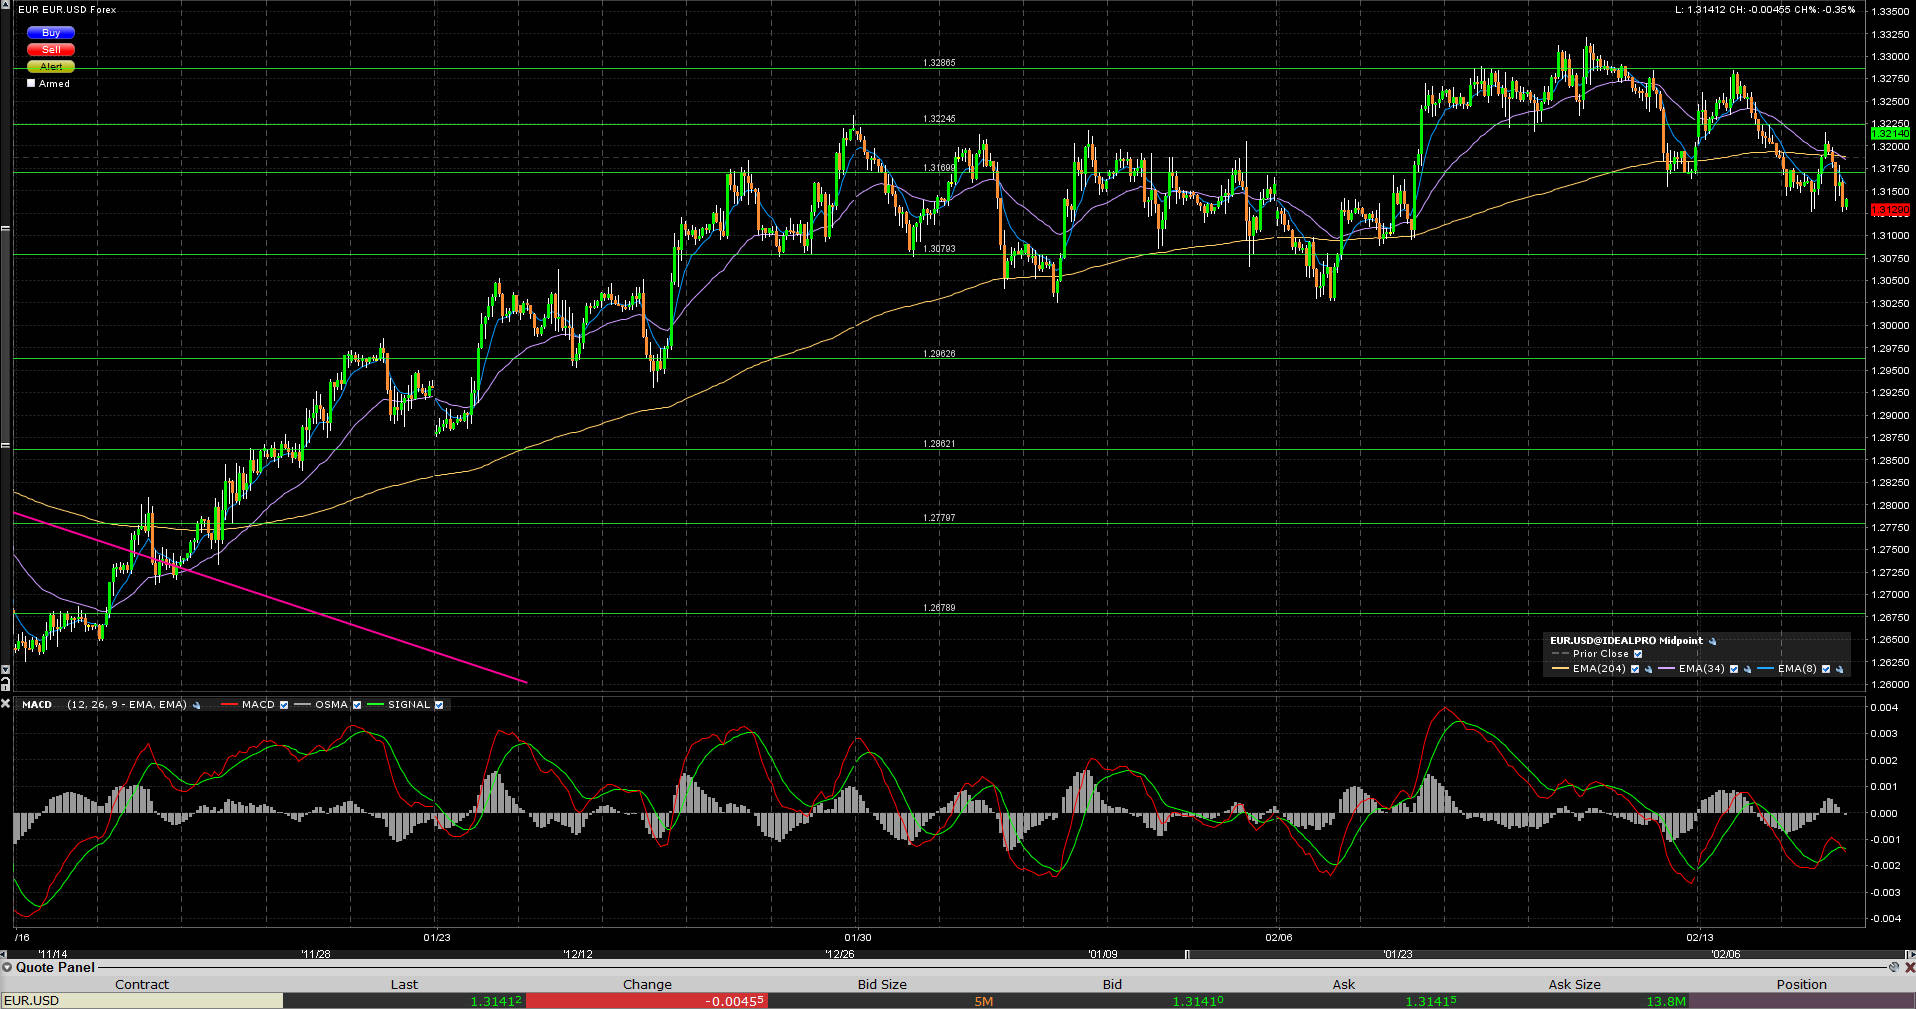The image size is (1916, 1009).
Task: Click the MACD indicator name label
Action: tap(37, 705)
